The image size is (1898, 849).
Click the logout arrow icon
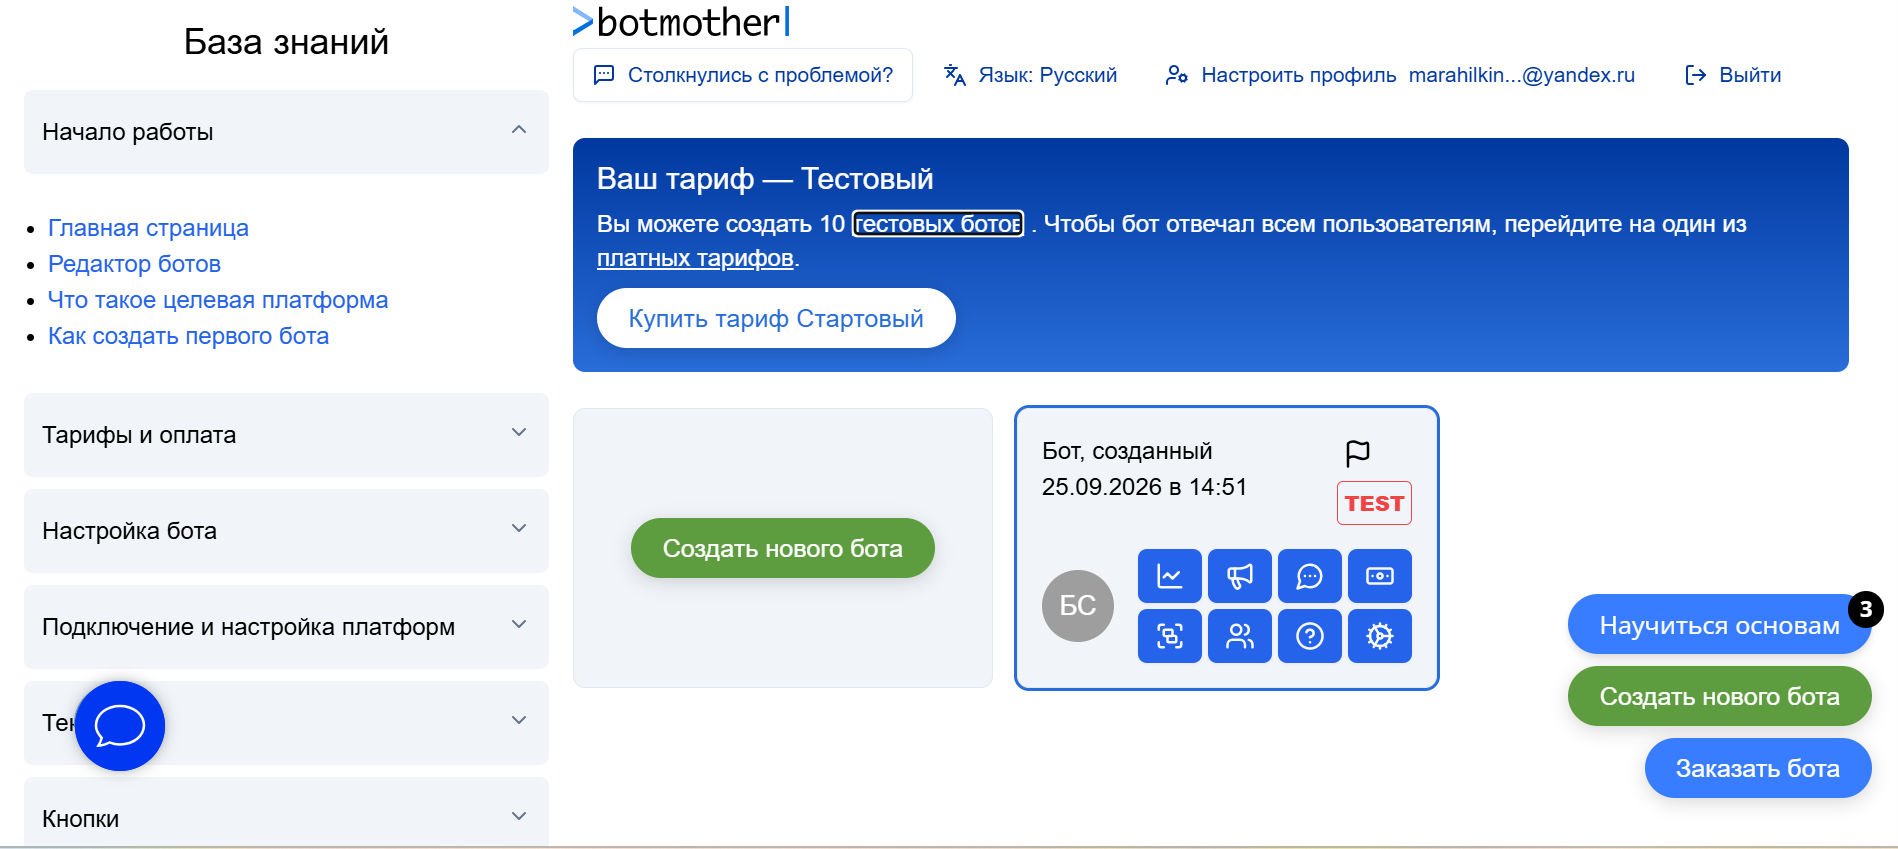click(1695, 75)
